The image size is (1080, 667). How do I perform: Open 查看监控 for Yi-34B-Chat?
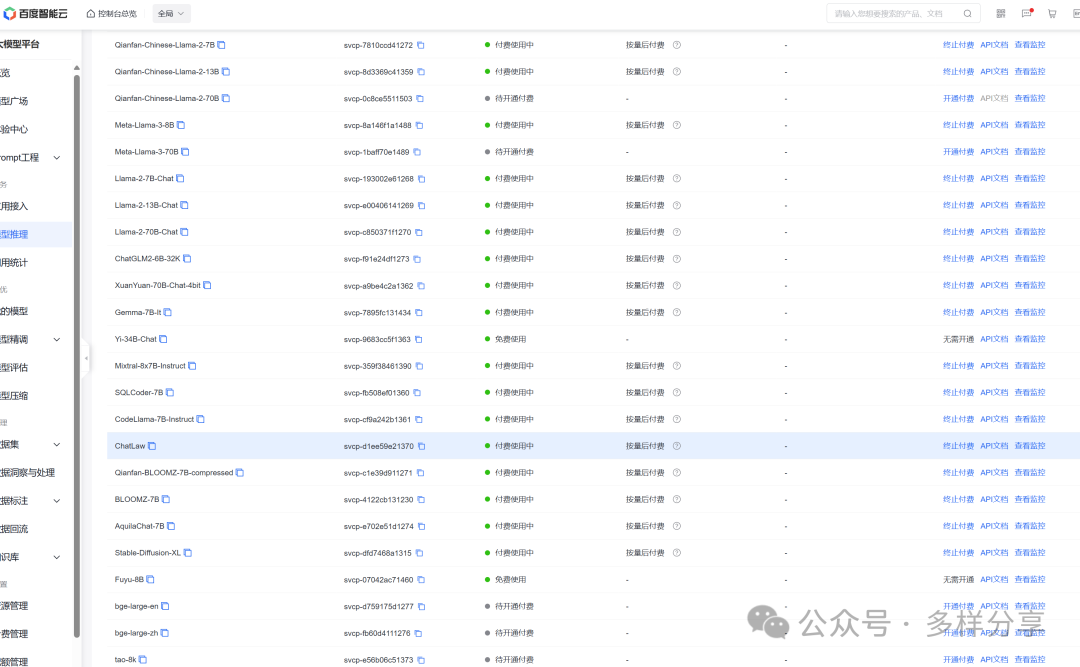pos(1029,339)
